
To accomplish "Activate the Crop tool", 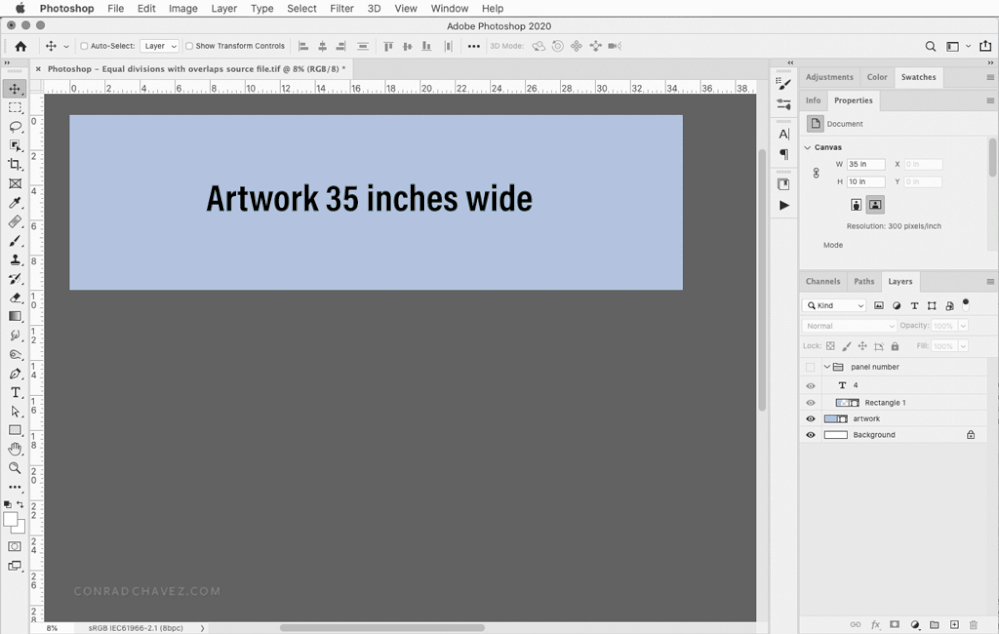I will tap(15, 164).
